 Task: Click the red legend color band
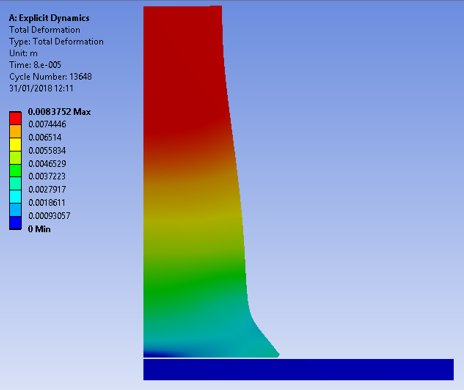tap(15, 118)
